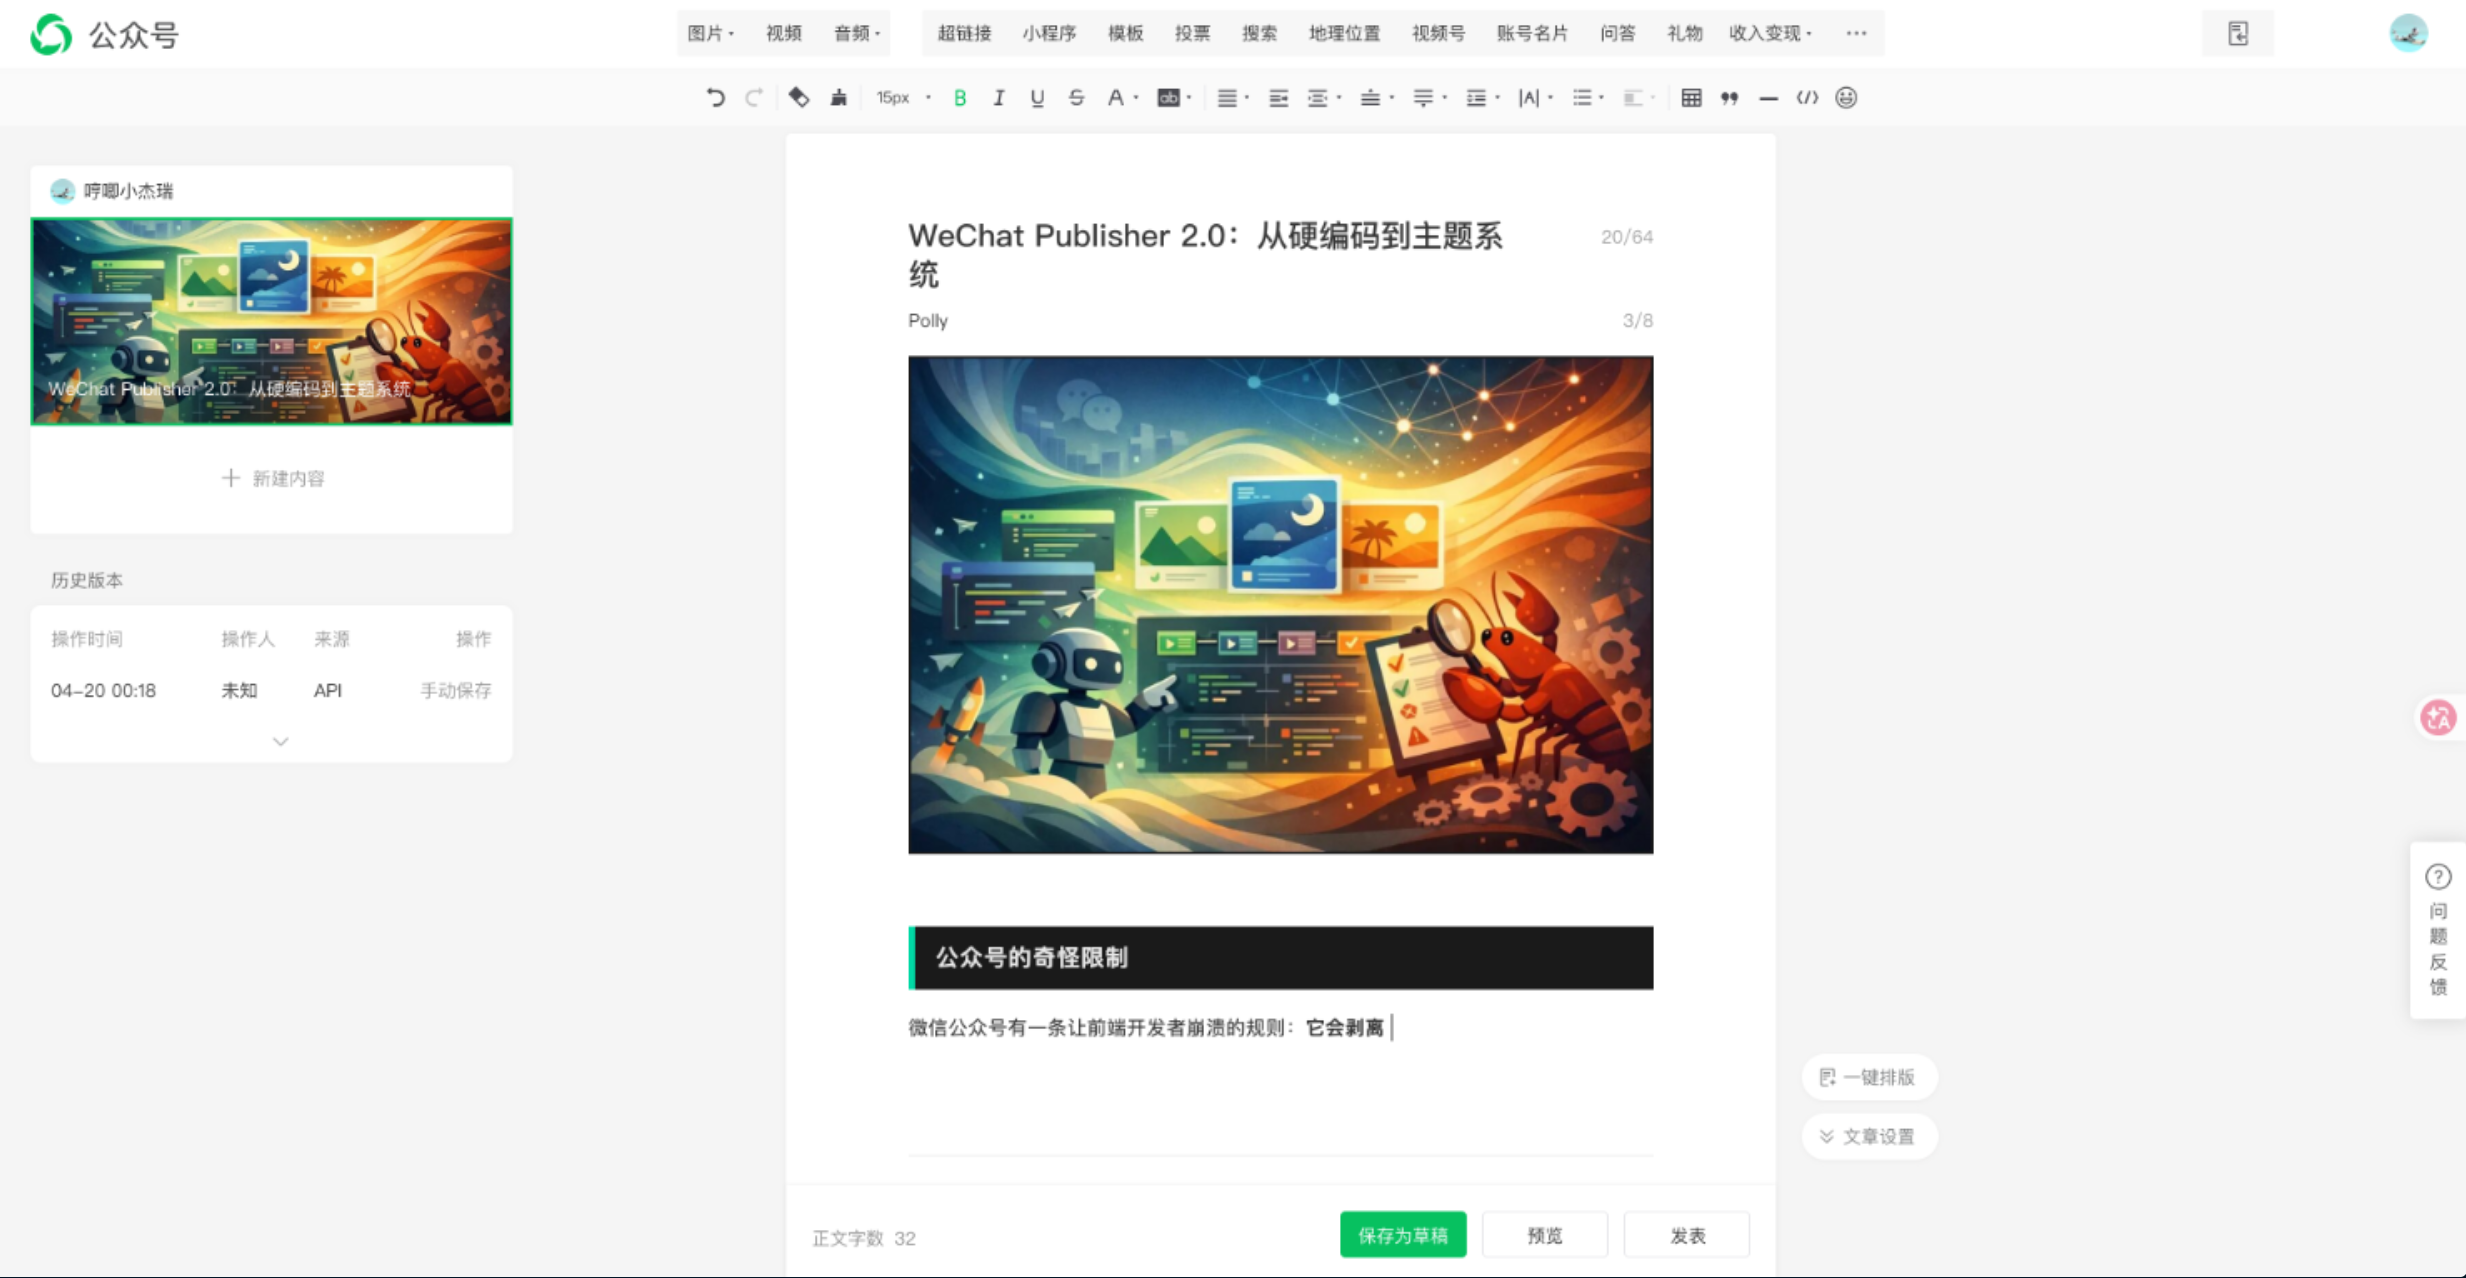Image resolution: width=2466 pixels, height=1278 pixels.
Task: Insert a 视频号 channel item
Action: click(1439, 33)
